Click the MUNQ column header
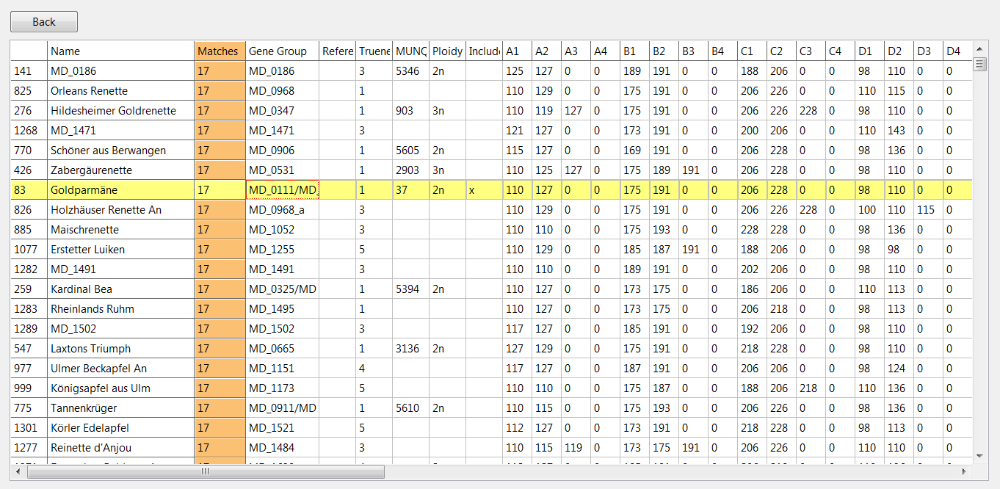Viewport: 1000px width, 489px height. click(x=411, y=50)
